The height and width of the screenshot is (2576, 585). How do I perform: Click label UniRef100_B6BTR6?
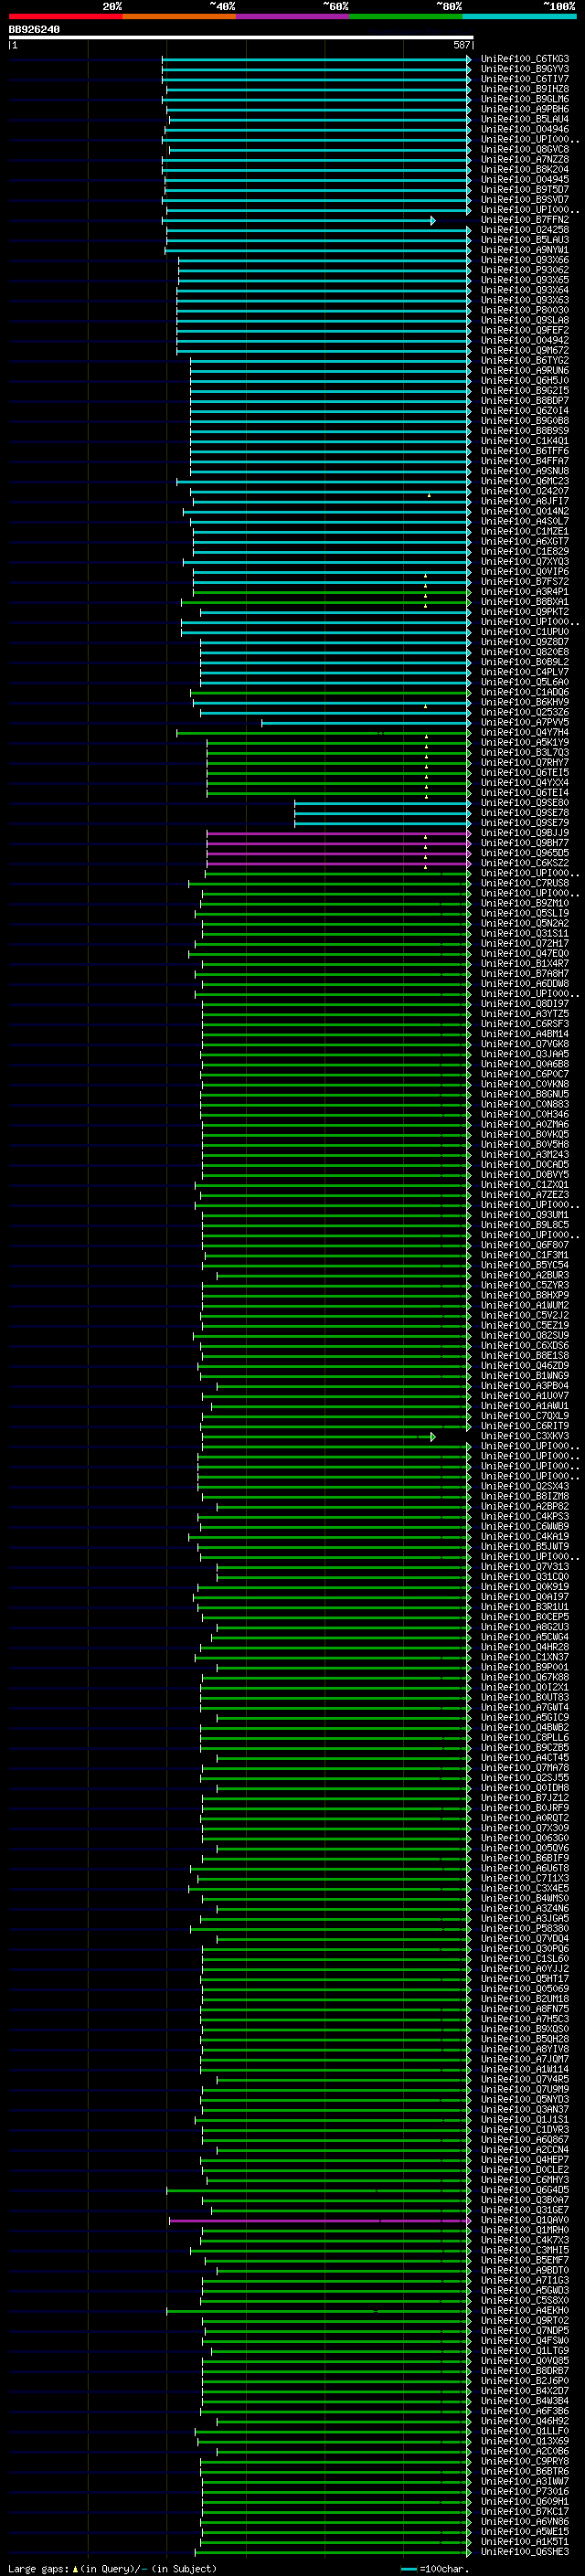pyautogui.click(x=525, y=2471)
